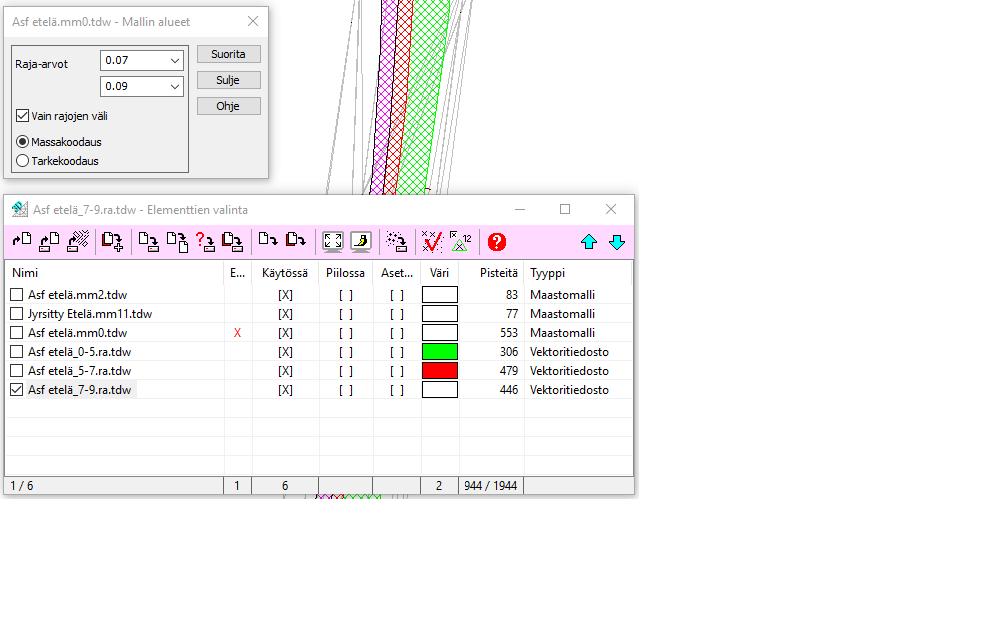Toggle the Vain rajojen väli checkbox
This screenshot has width=1008, height=630.
(22, 116)
